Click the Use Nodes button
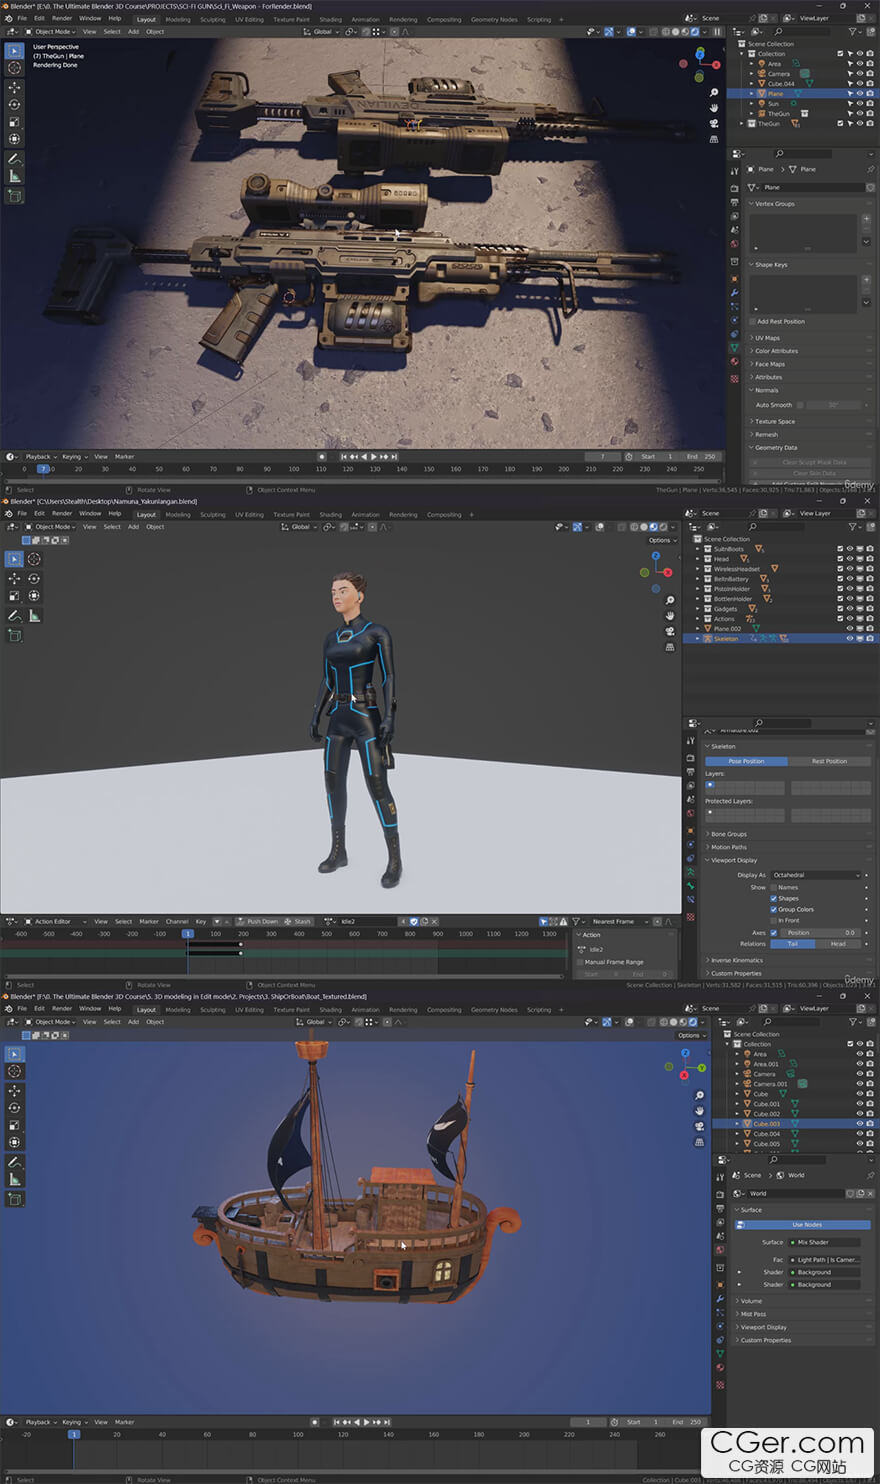This screenshot has width=880, height=1484. tap(806, 1224)
